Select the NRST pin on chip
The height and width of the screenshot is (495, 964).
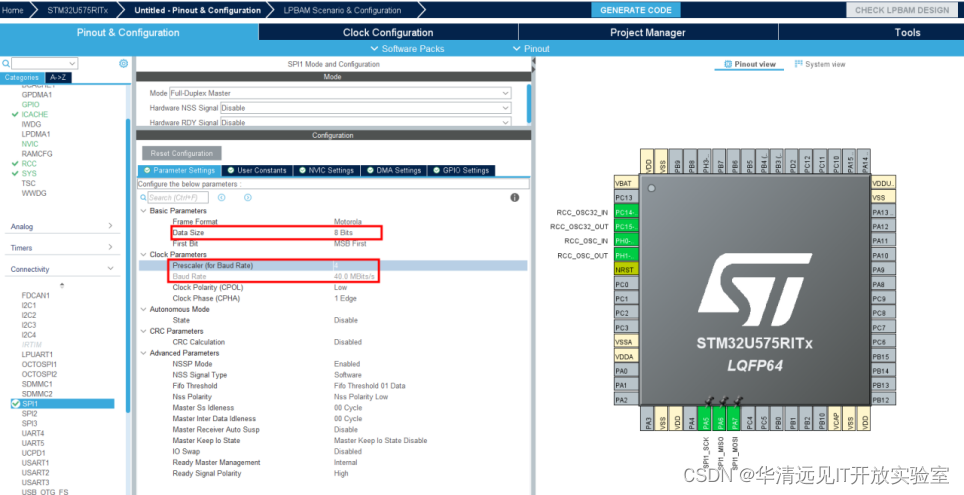[x=626, y=269]
